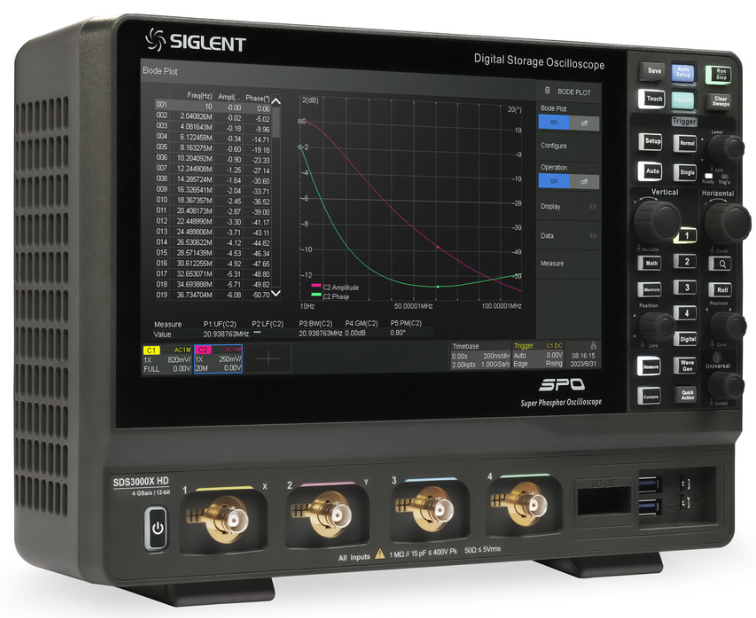Open the Configure menu entry
Viewport: 756px width, 618px height.
(569, 146)
